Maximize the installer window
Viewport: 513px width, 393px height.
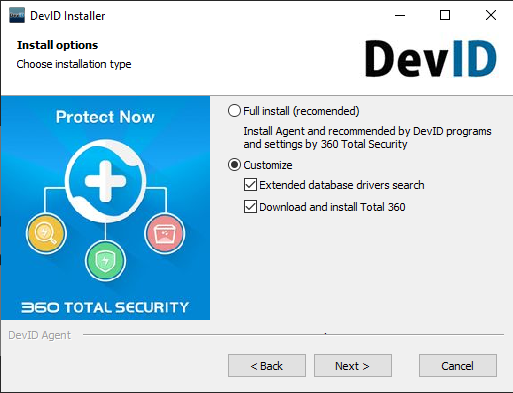445,15
